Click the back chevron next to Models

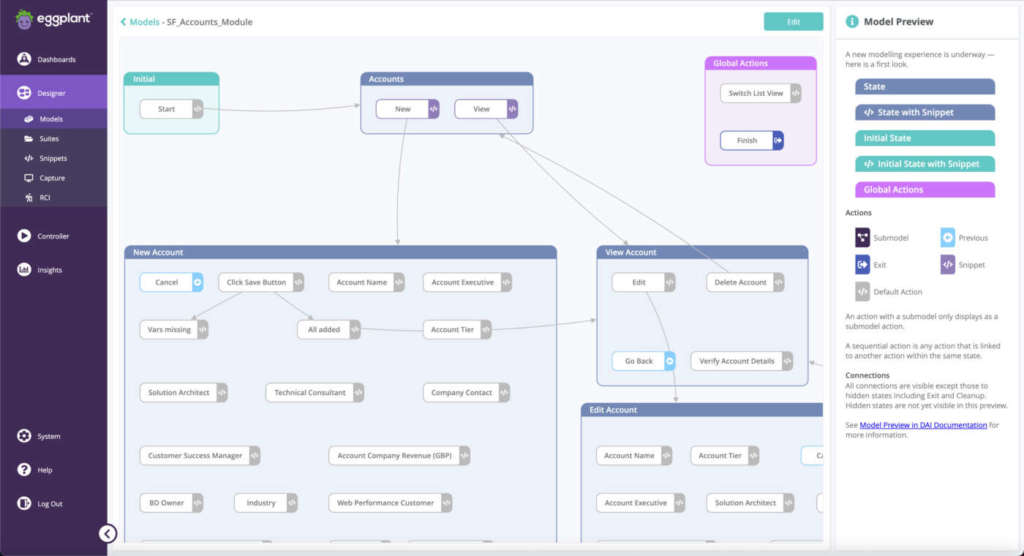[123, 22]
